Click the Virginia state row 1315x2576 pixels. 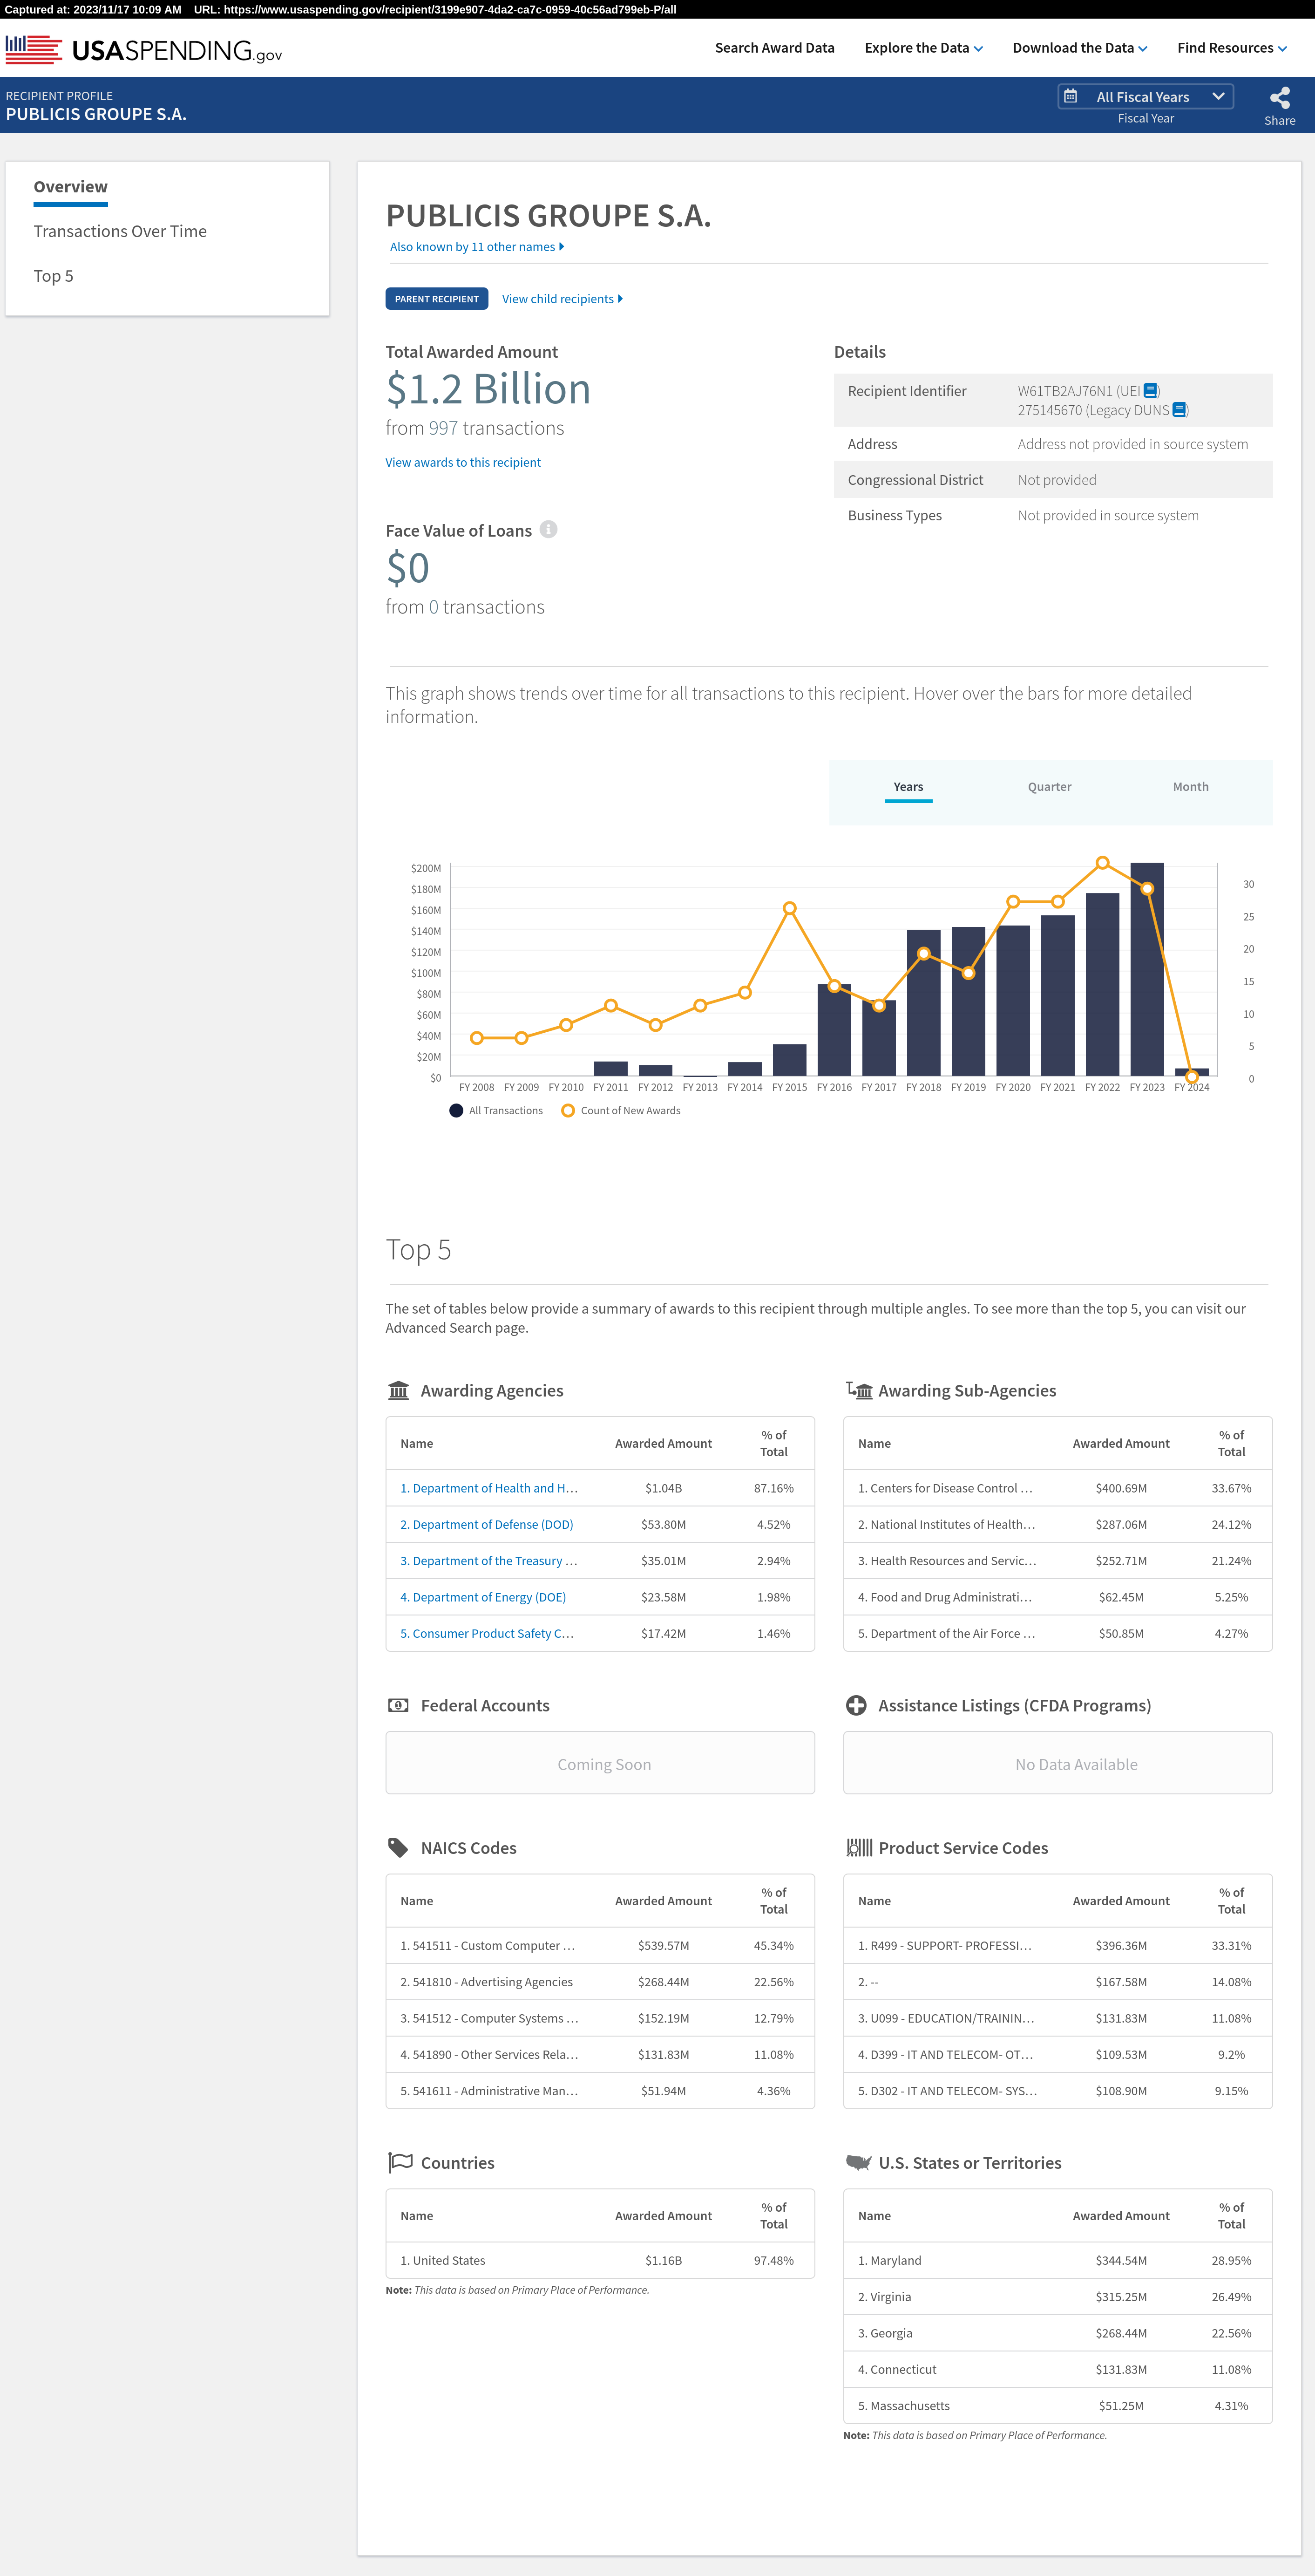(1058, 2297)
